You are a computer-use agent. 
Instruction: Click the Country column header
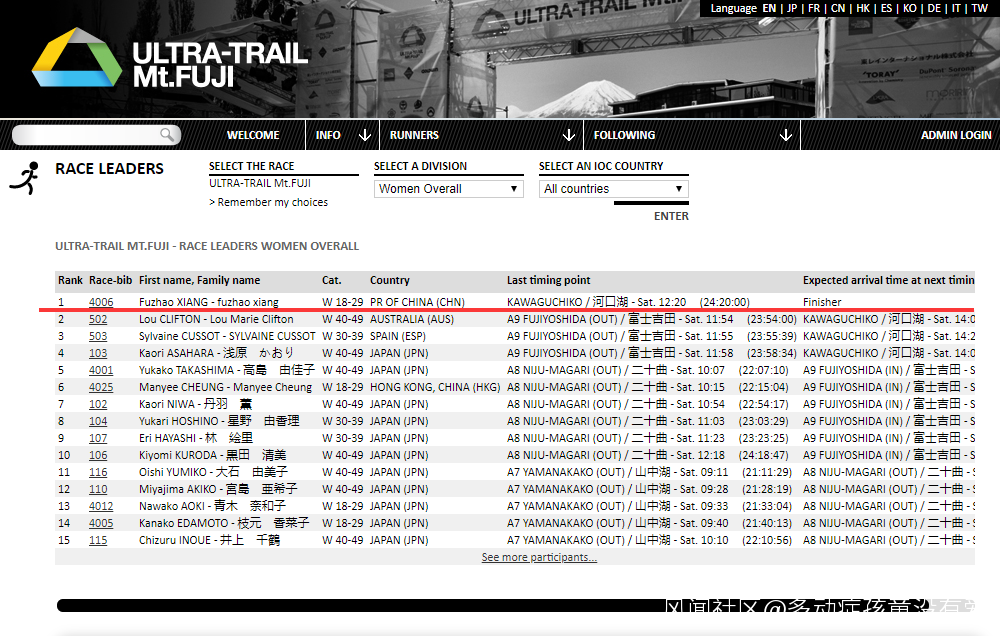pos(390,280)
